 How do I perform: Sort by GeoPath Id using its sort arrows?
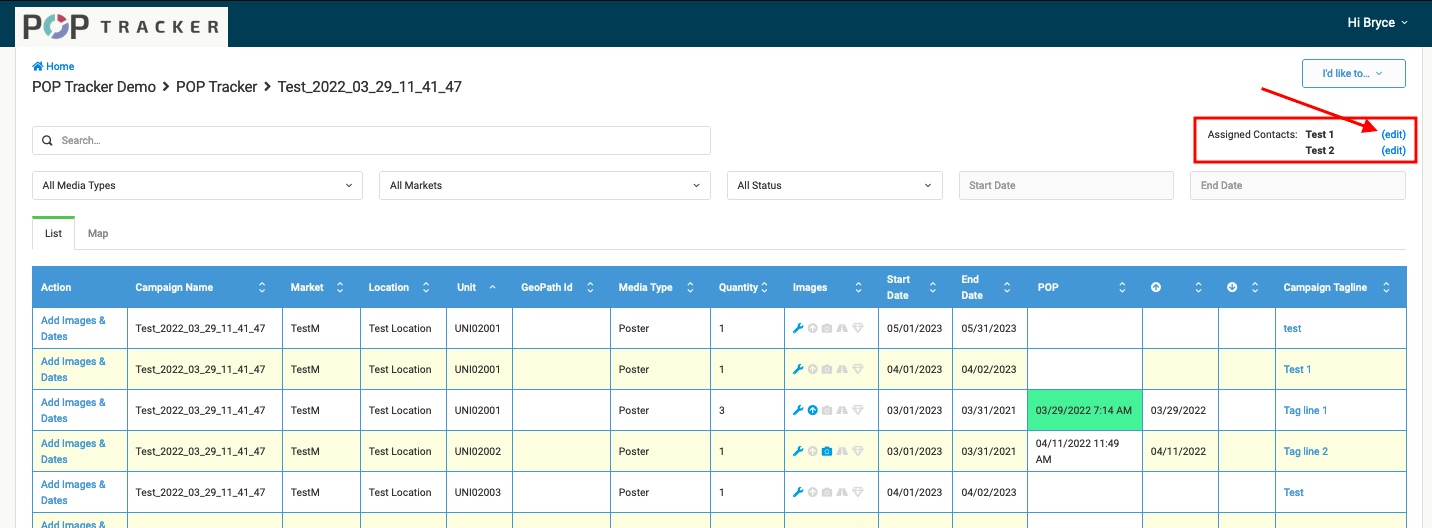[590, 287]
